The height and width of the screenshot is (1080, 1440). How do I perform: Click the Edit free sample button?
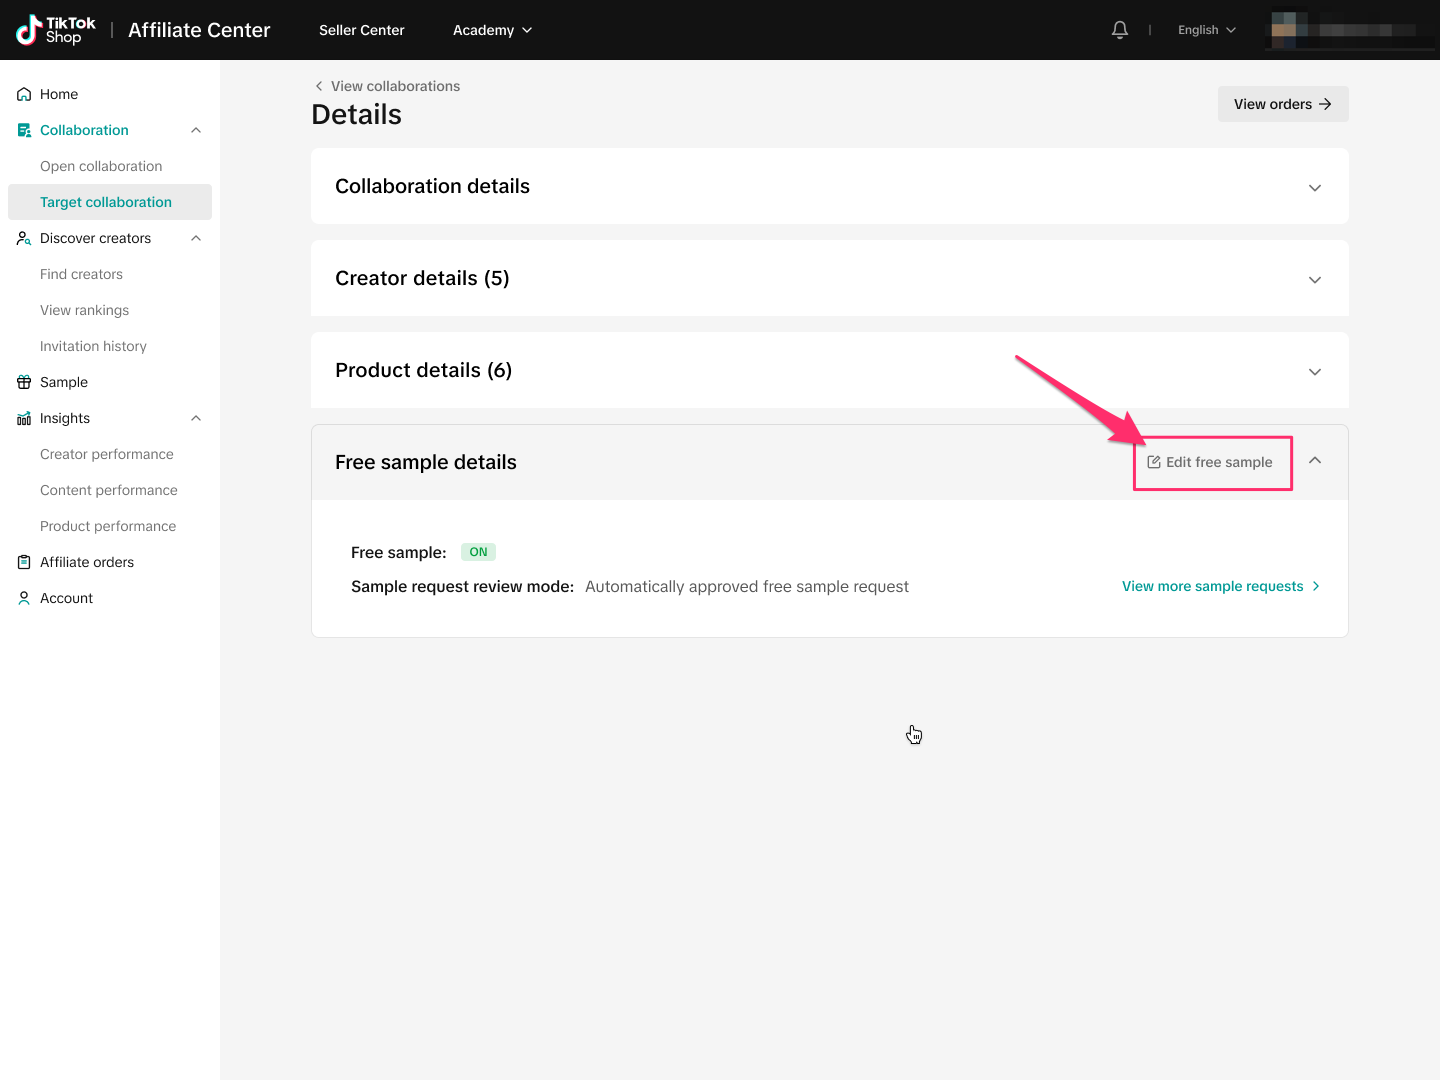coord(1210,462)
